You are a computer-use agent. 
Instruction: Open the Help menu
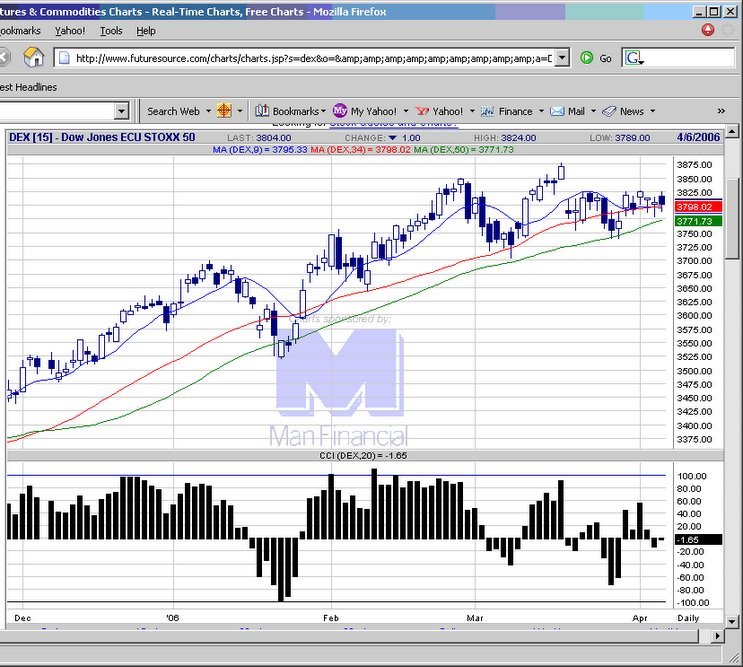pos(145,31)
